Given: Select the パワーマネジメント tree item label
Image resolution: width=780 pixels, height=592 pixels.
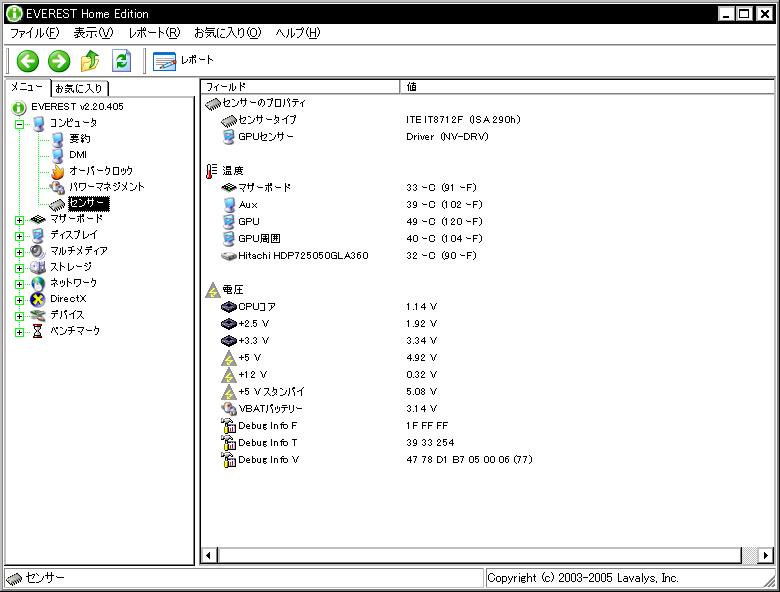Looking at the screenshot, I should pos(107,187).
